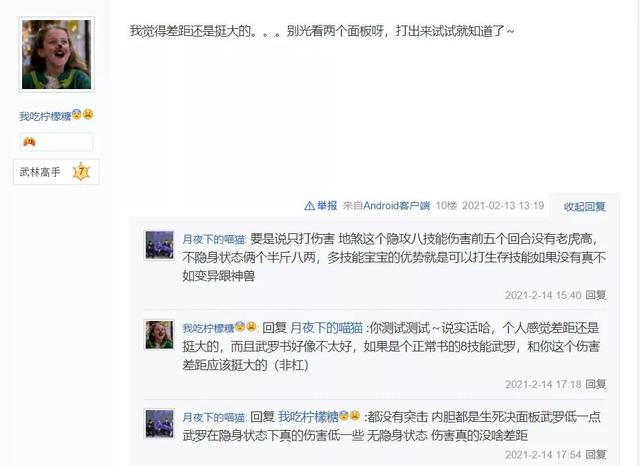The image size is (640, 466).
Task: Click 月夜下的喵猫 avatar in third reply
Action: (x=160, y=423)
